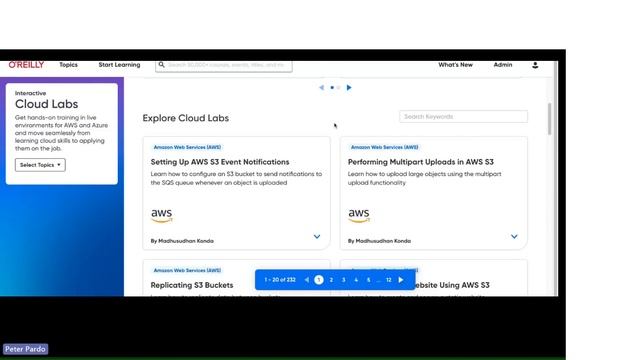Click the O'Reilly logo

point(26,65)
